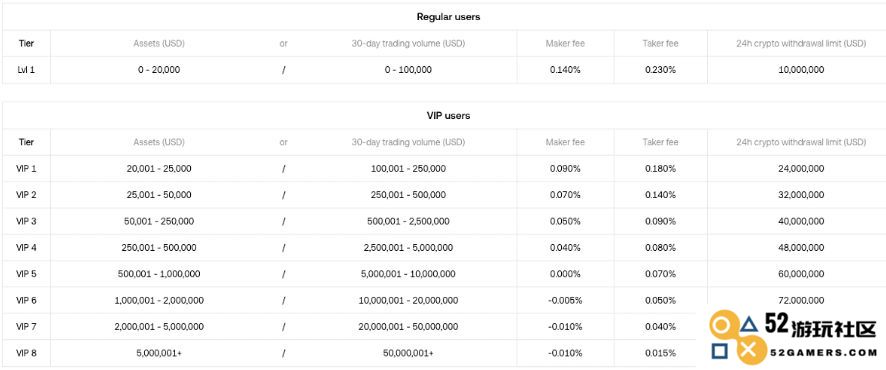
Task: Click the 10,000,000 withdrawal limit value
Action: [x=801, y=70]
